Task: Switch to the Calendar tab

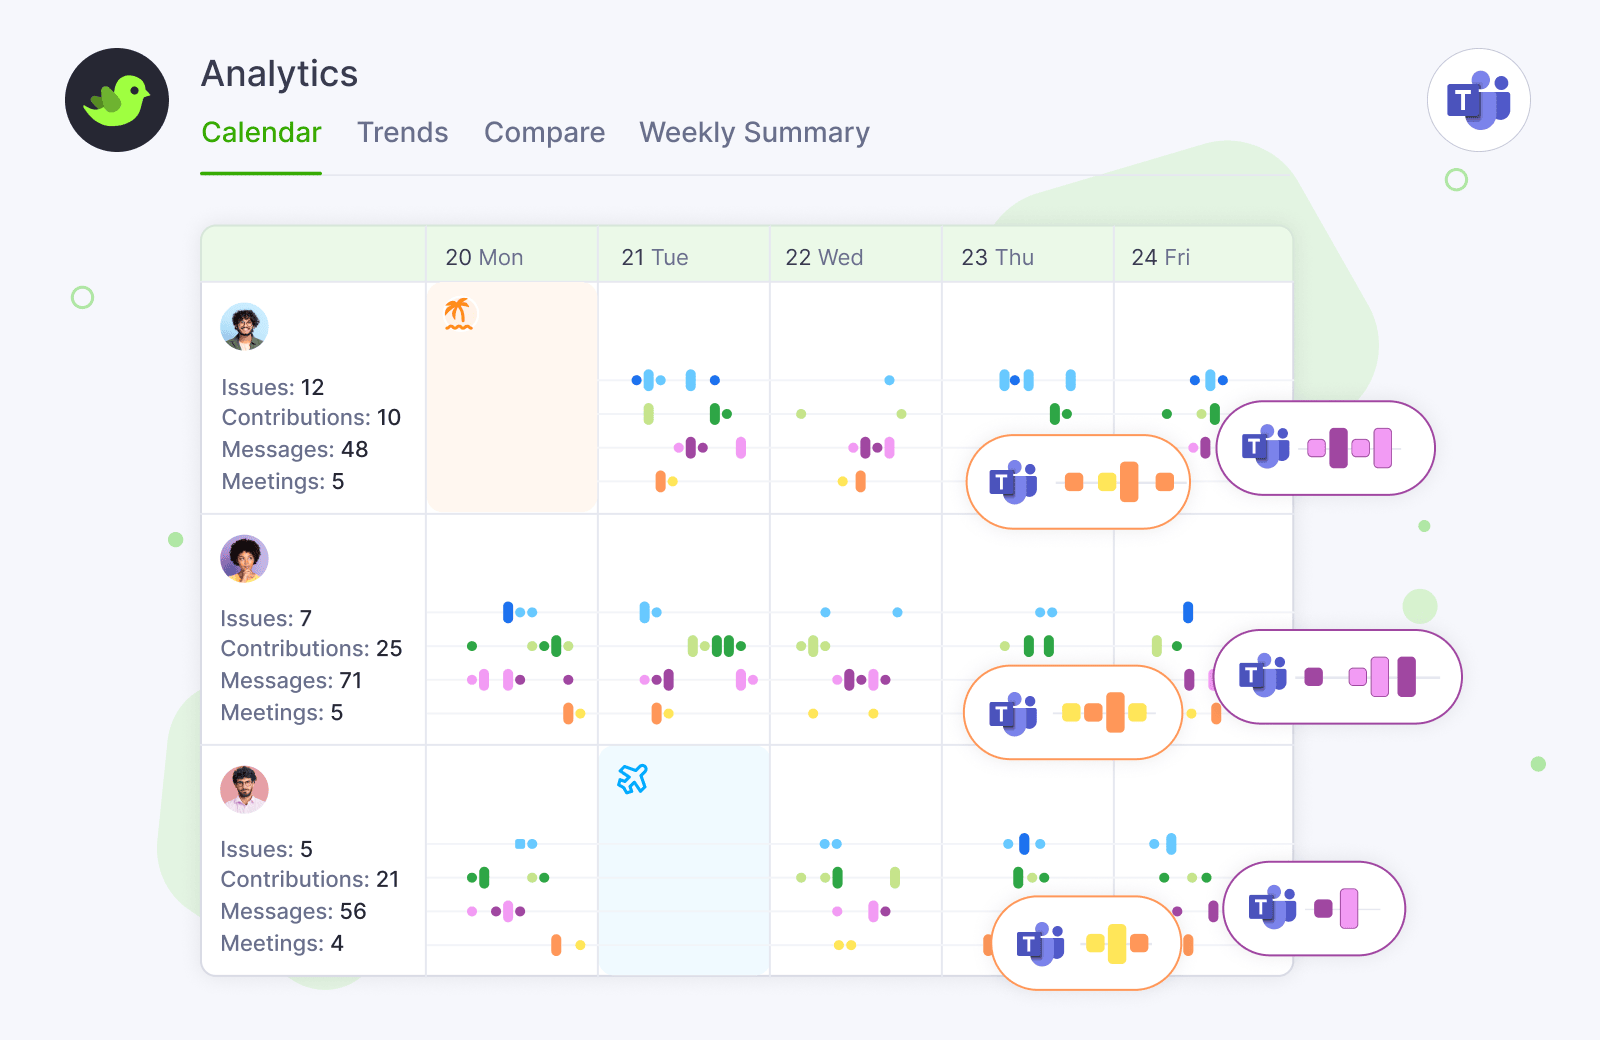Action: click(x=261, y=133)
